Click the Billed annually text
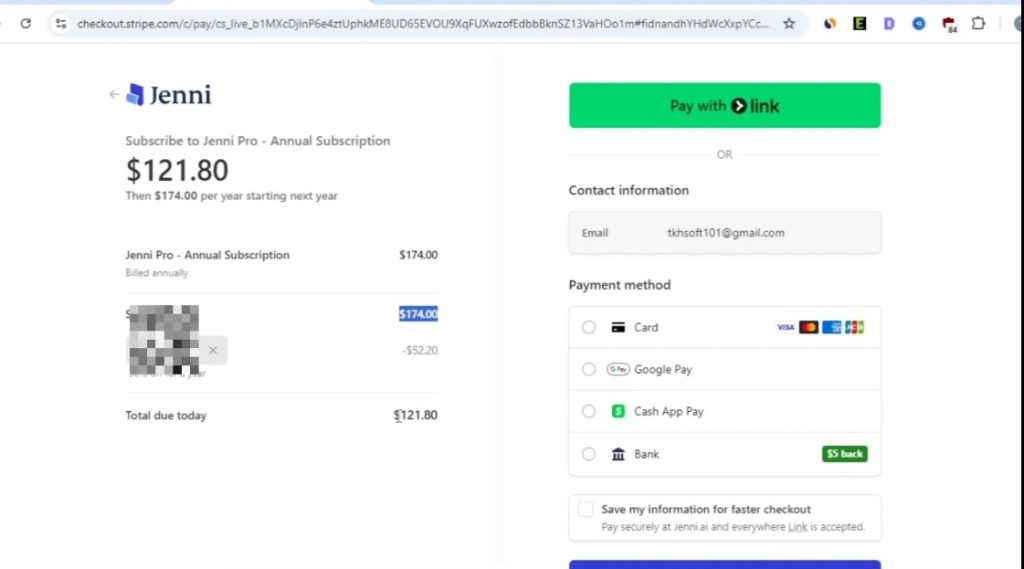Viewport: 1024px width, 569px height. pyautogui.click(x=157, y=273)
